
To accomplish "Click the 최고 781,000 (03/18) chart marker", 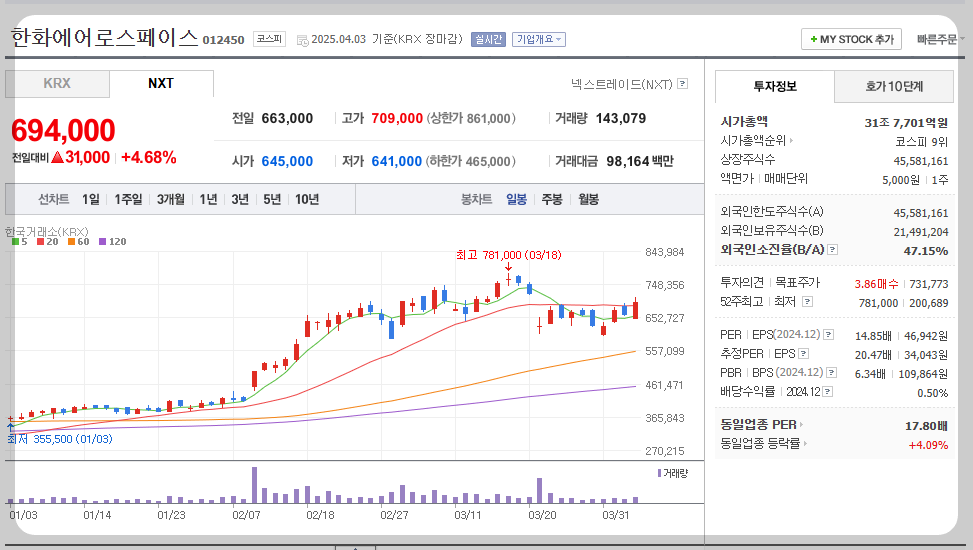I will click(x=508, y=255).
